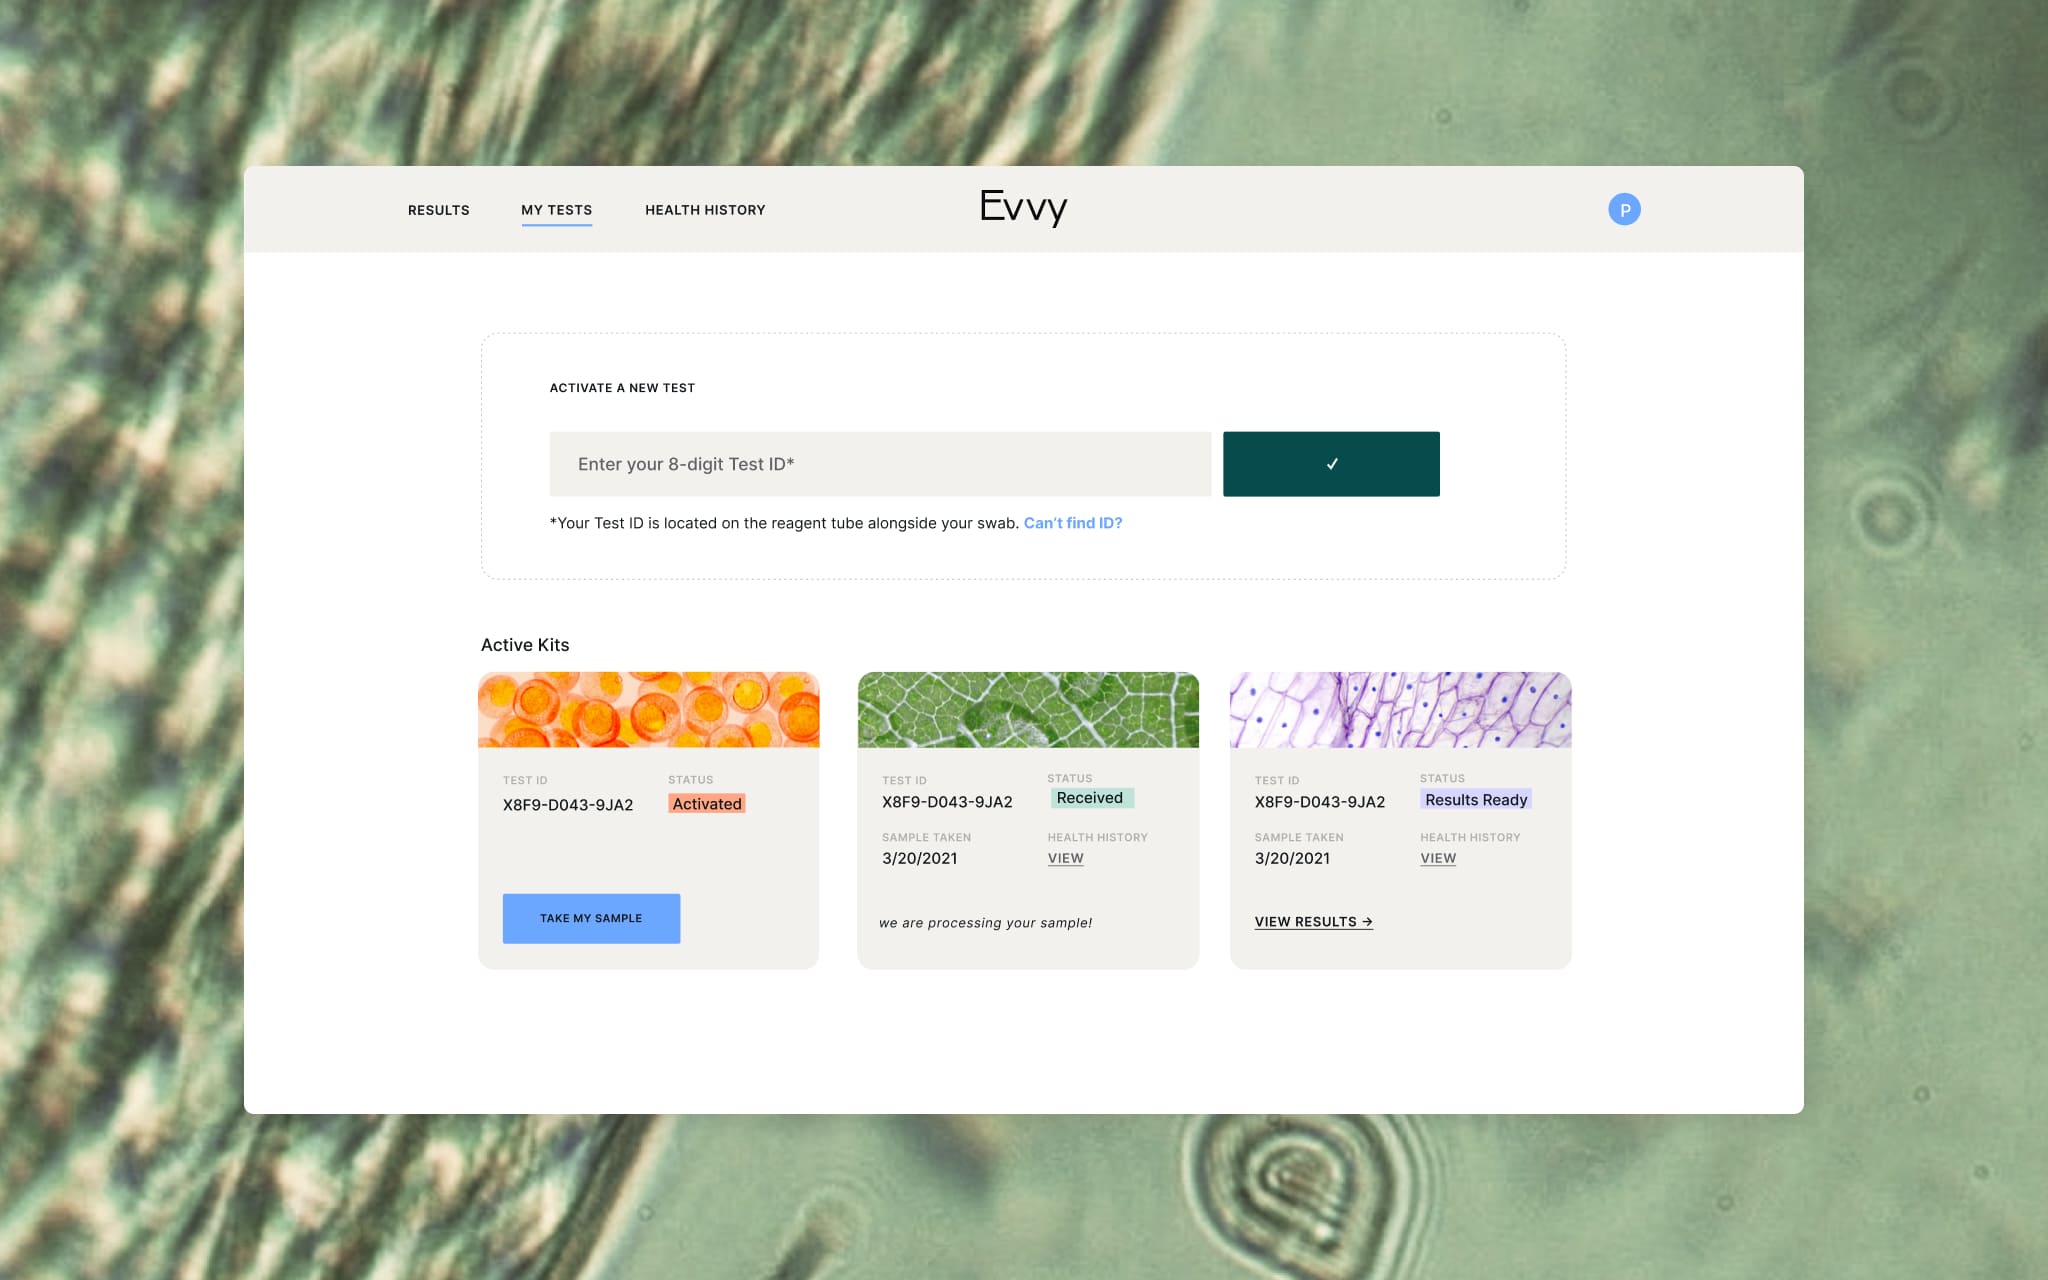Viewport: 2048px width, 1280px height.
Task: Click the purple cells kit thumbnail
Action: 1400,709
